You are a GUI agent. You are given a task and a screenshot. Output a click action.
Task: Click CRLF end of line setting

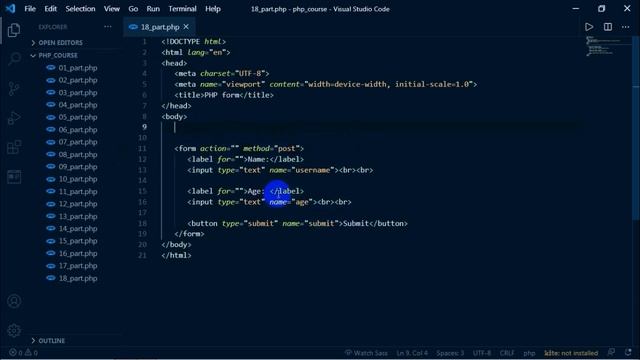click(507, 353)
